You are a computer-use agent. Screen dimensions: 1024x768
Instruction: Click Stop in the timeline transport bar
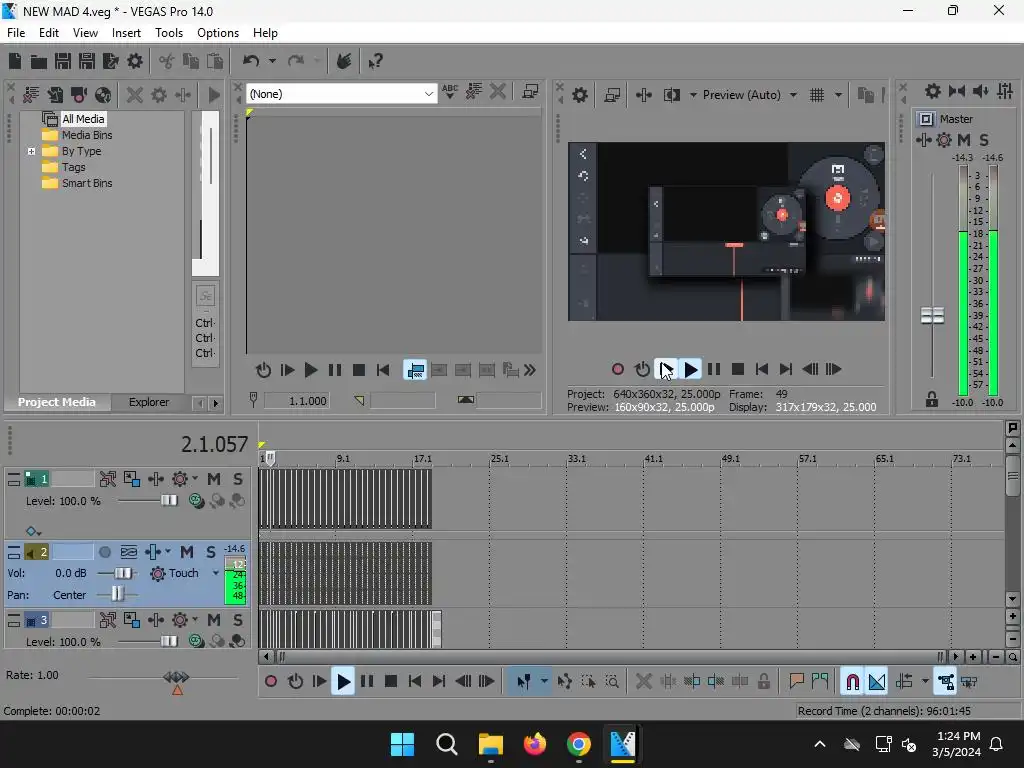point(391,682)
